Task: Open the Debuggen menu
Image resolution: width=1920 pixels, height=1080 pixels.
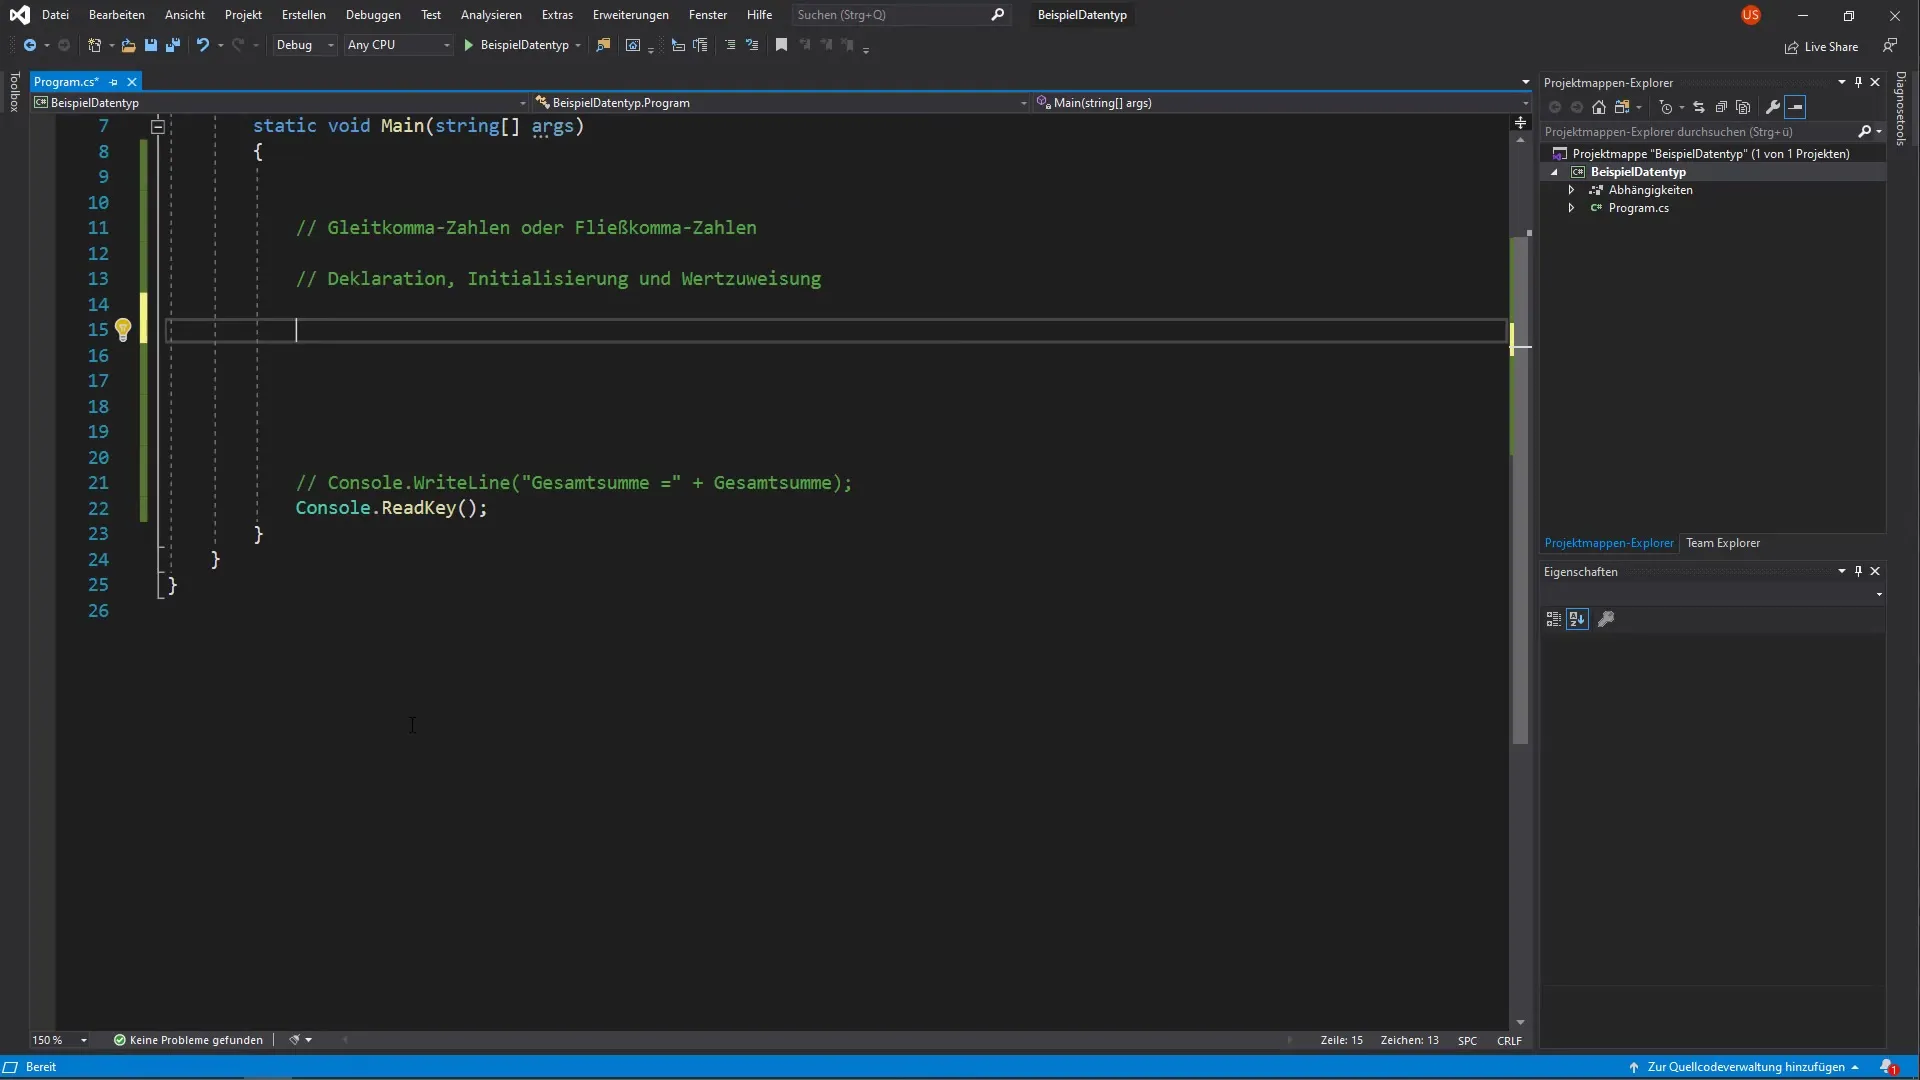Action: click(373, 15)
